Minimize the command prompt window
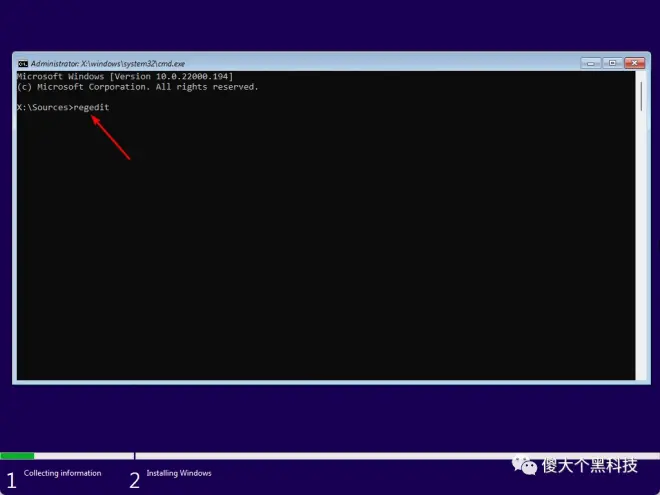Viewport: 660px width, 495px height. coord(591,63)
